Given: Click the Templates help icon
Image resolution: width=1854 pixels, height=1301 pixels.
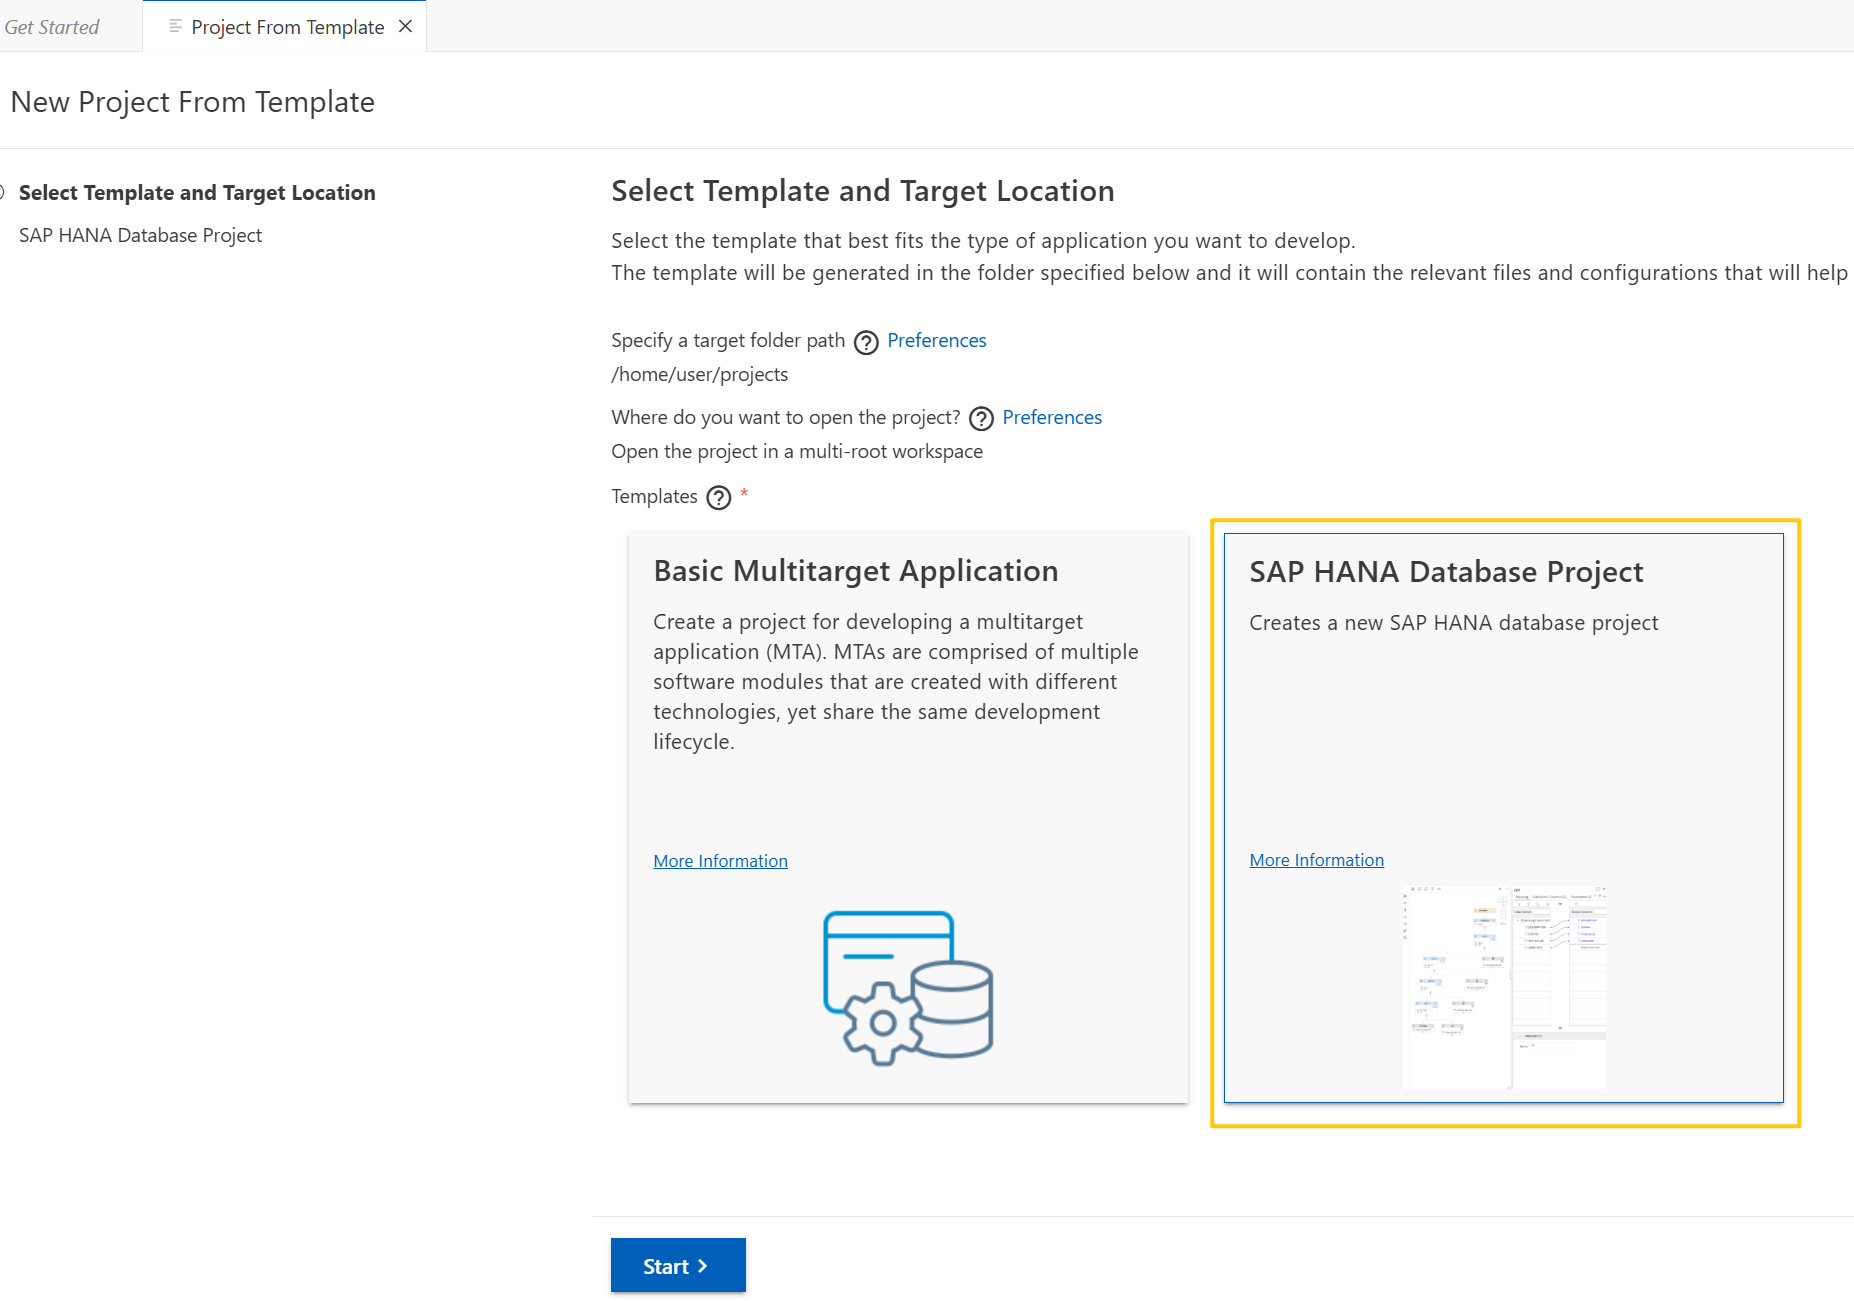Looking at the screenshot, I should [718, 497].
